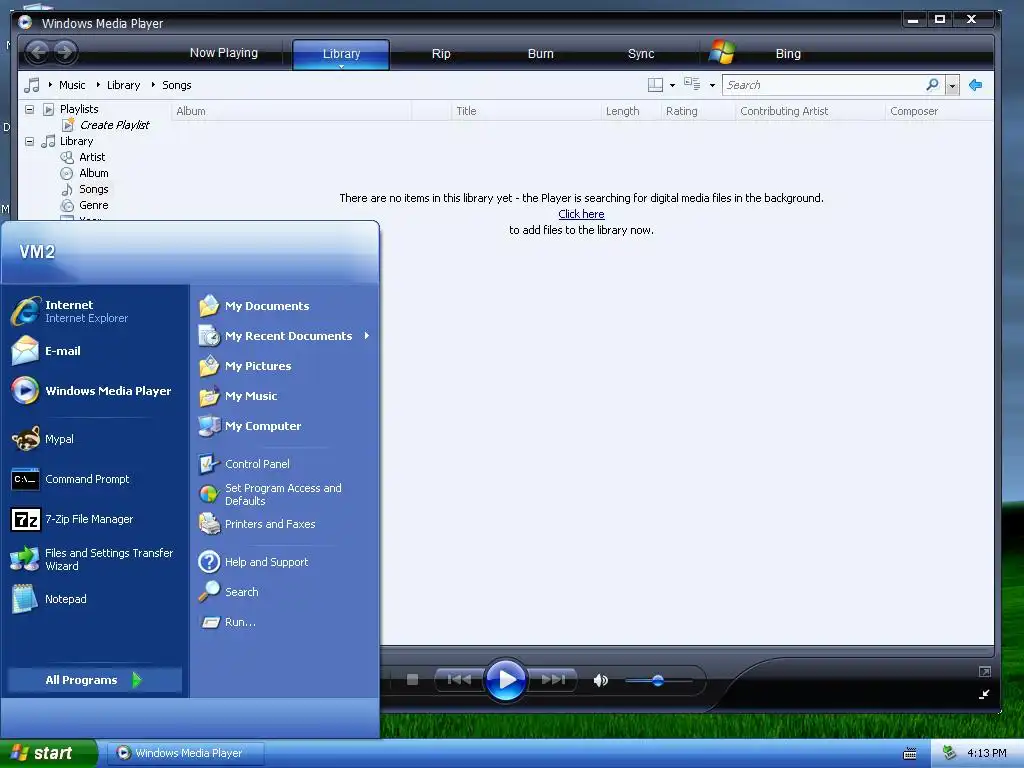The height and width of the screenshot is (768, 1024).
Task: Open the Layout options icon
Action: pyautogui.click(x=655, y=85)
